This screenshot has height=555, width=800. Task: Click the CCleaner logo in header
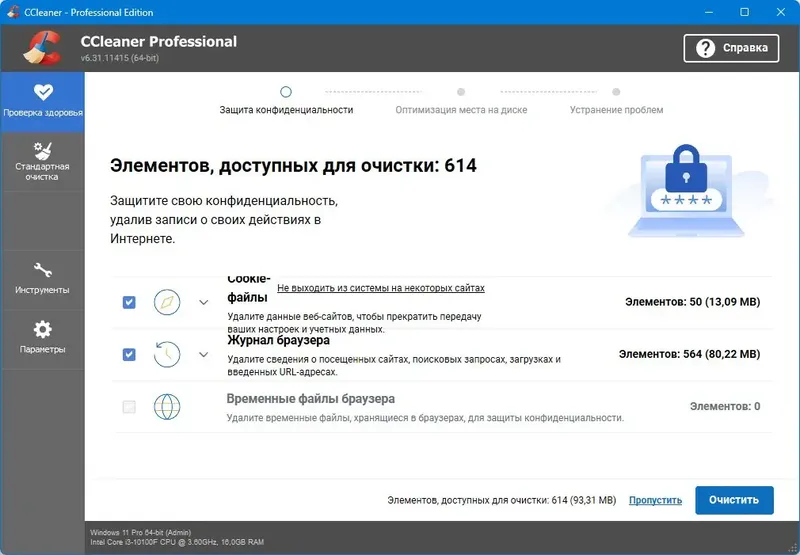click(42, 48)
